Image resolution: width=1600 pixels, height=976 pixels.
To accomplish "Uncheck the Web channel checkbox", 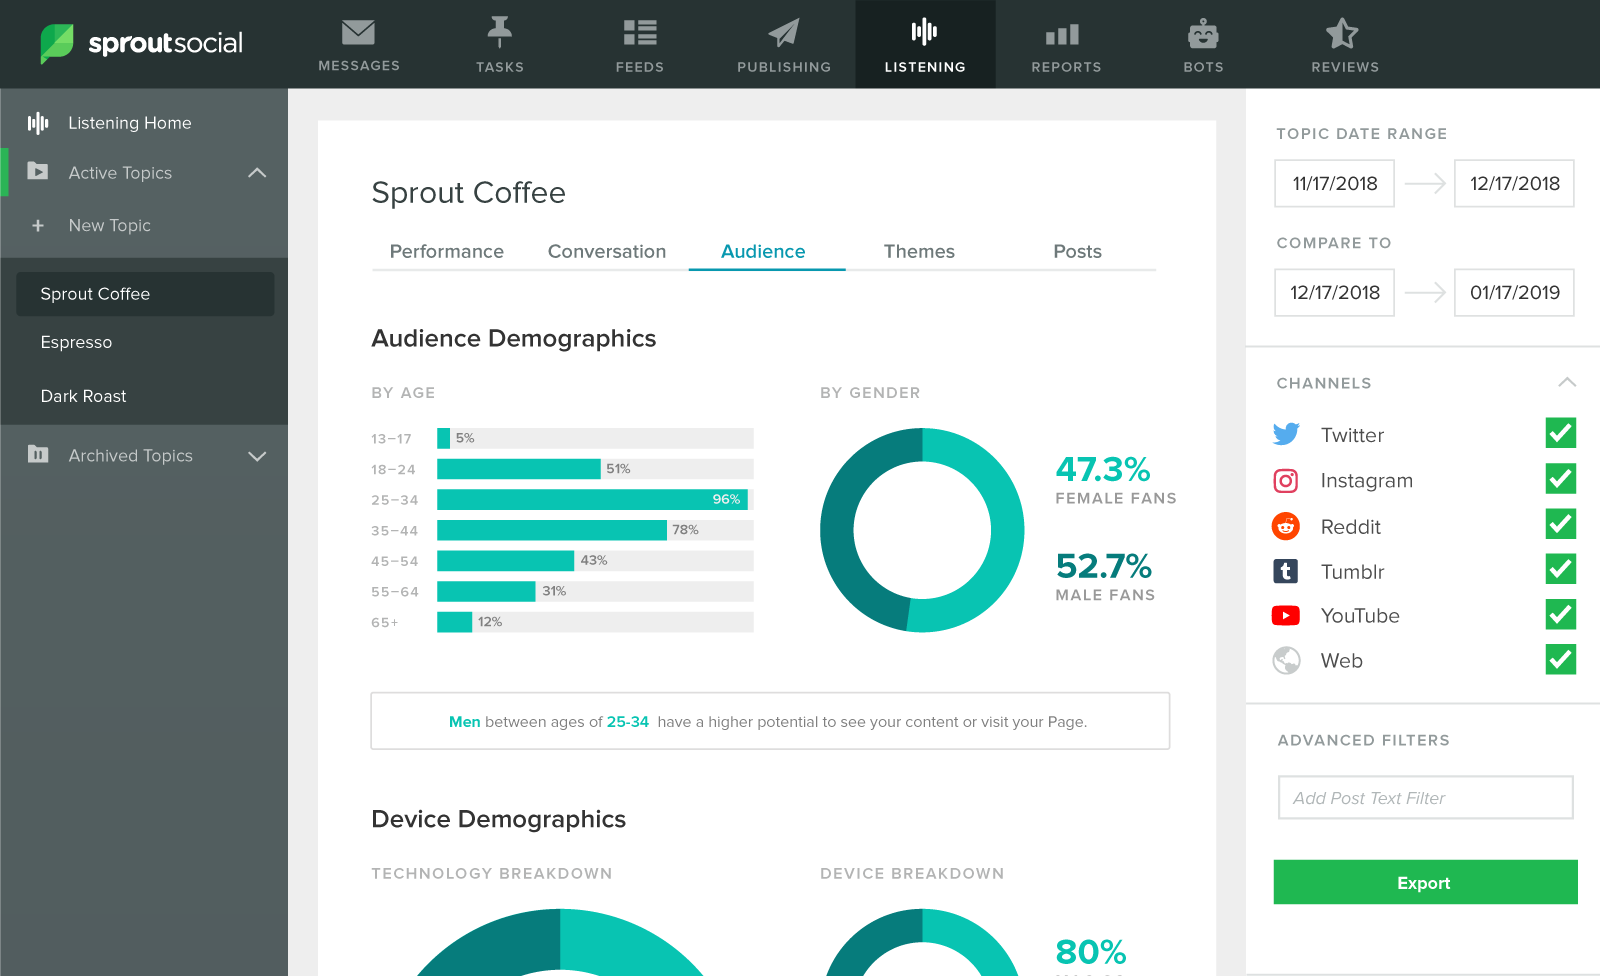I will (1560, 659).
